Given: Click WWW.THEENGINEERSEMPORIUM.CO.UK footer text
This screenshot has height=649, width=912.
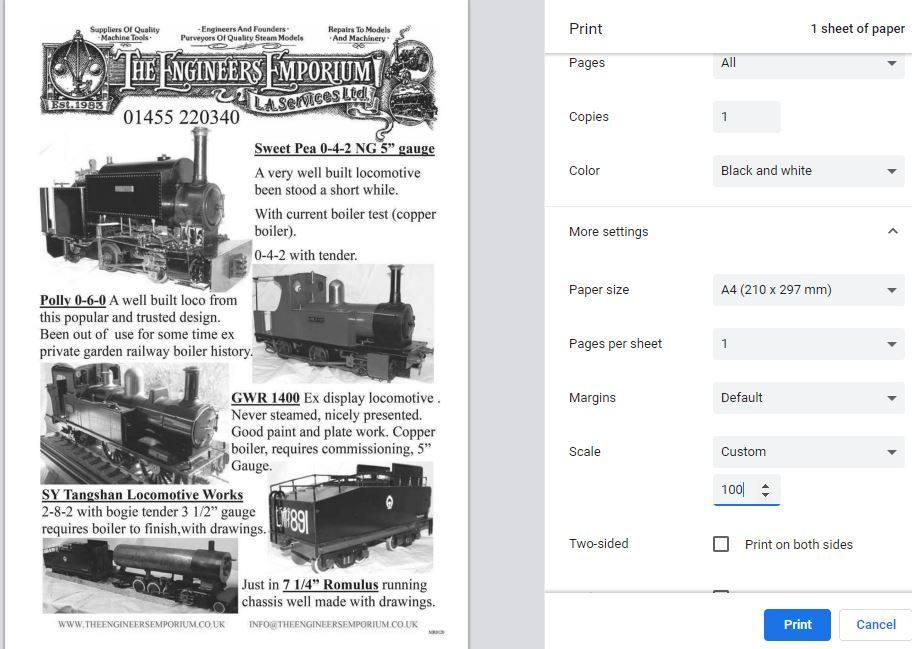Looking at the screenshot, I should [x=141, y=625].
